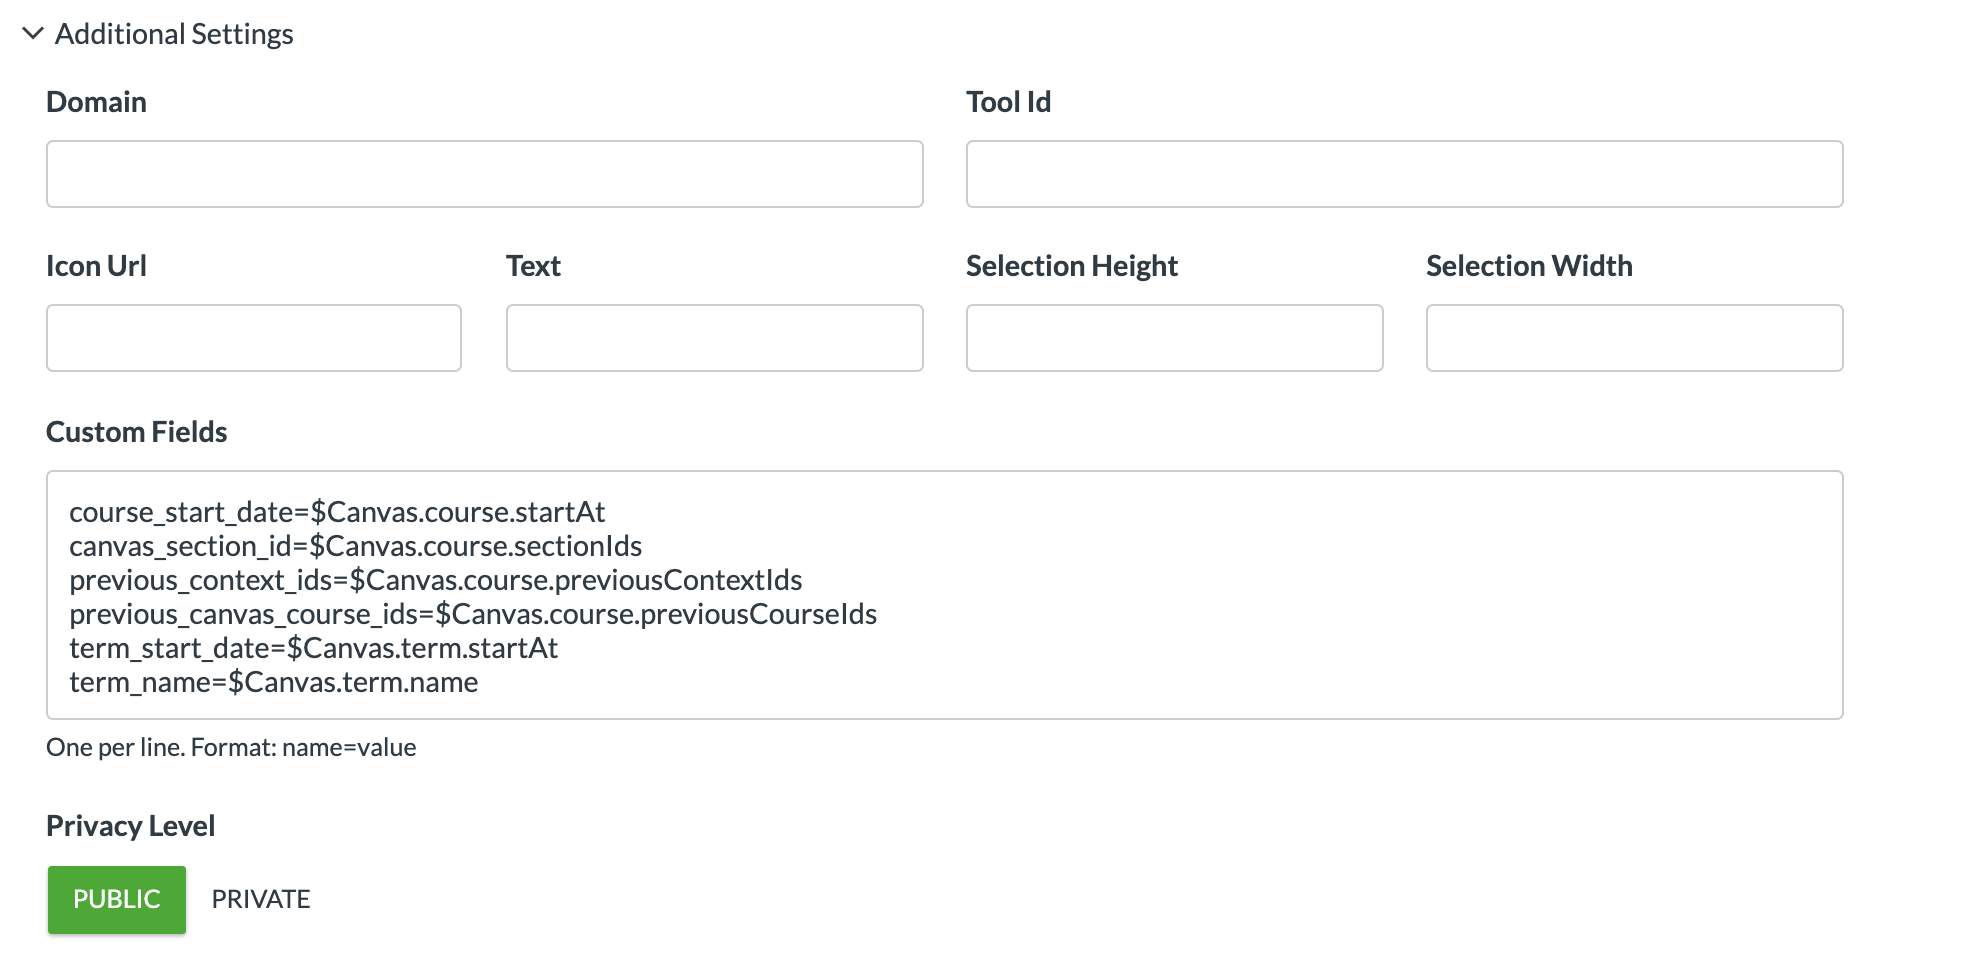Click the Text input box

(714, 338)
